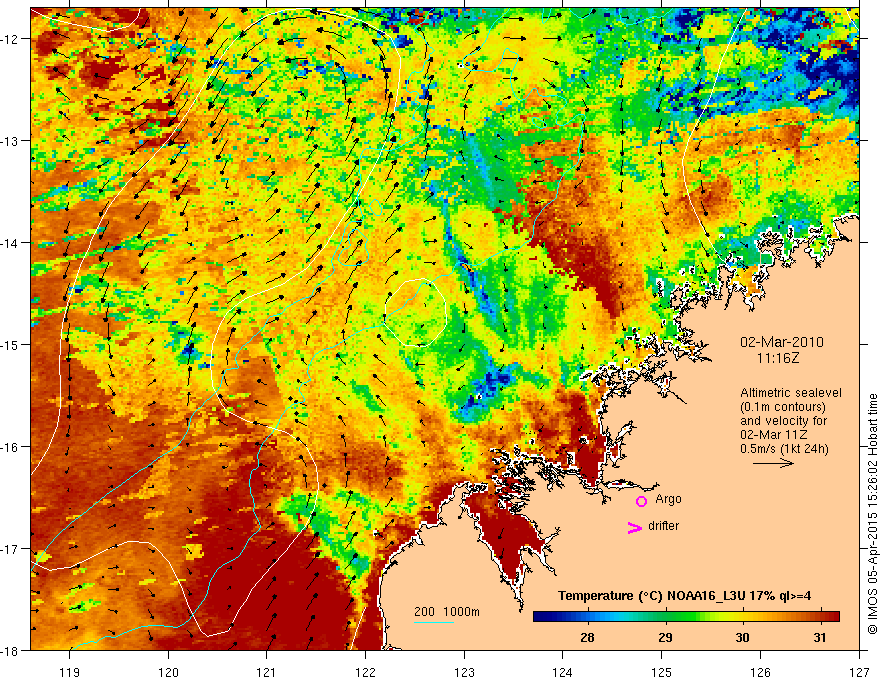Click the Temperature NOAA16_L3U title text
880x680 pixels.
[685, 596]
